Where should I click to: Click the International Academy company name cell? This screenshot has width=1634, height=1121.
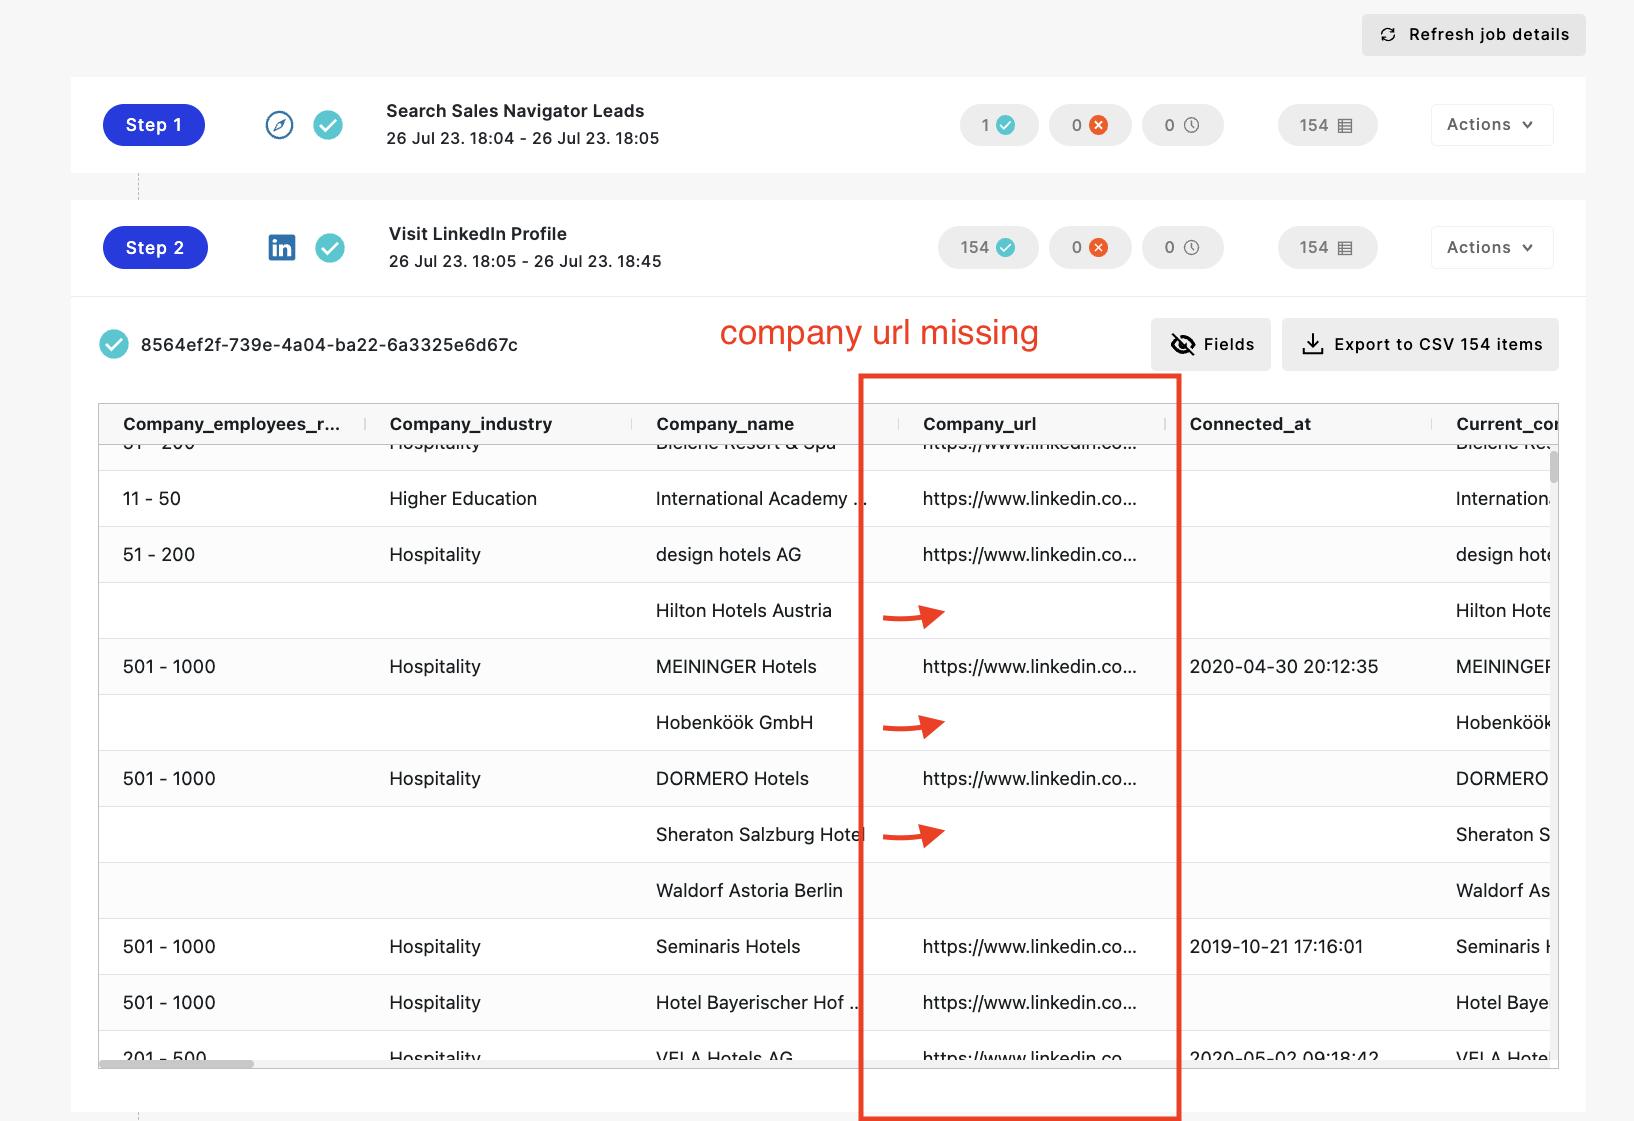(760, 499)
